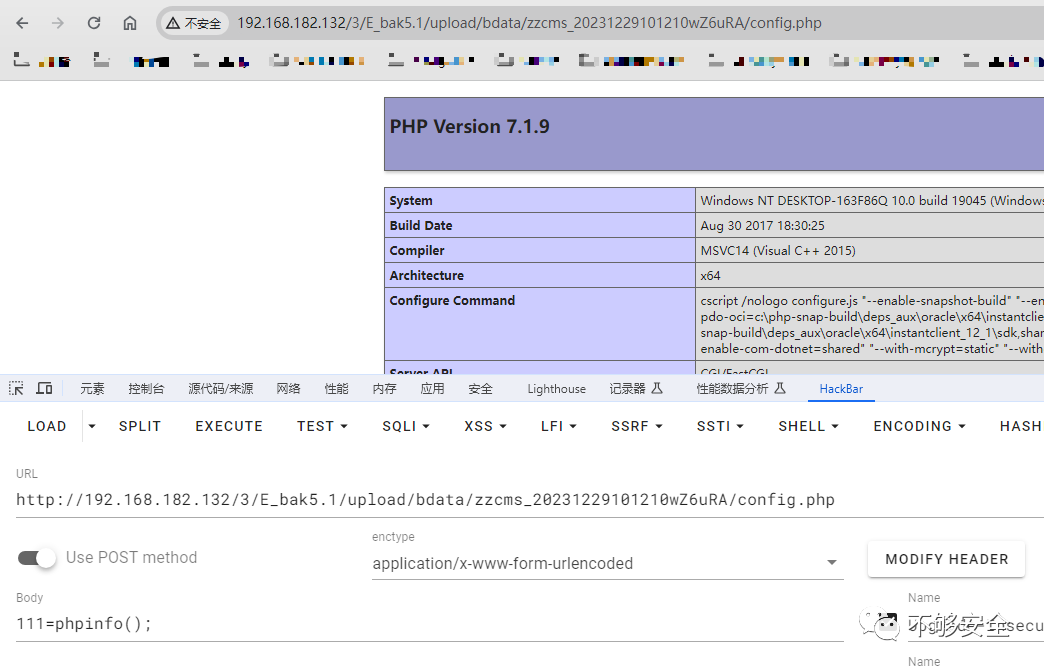Open the TEST dropdown menu
Image resolution: width=1044 pixels, height=671 pixels.
(322, 426)
